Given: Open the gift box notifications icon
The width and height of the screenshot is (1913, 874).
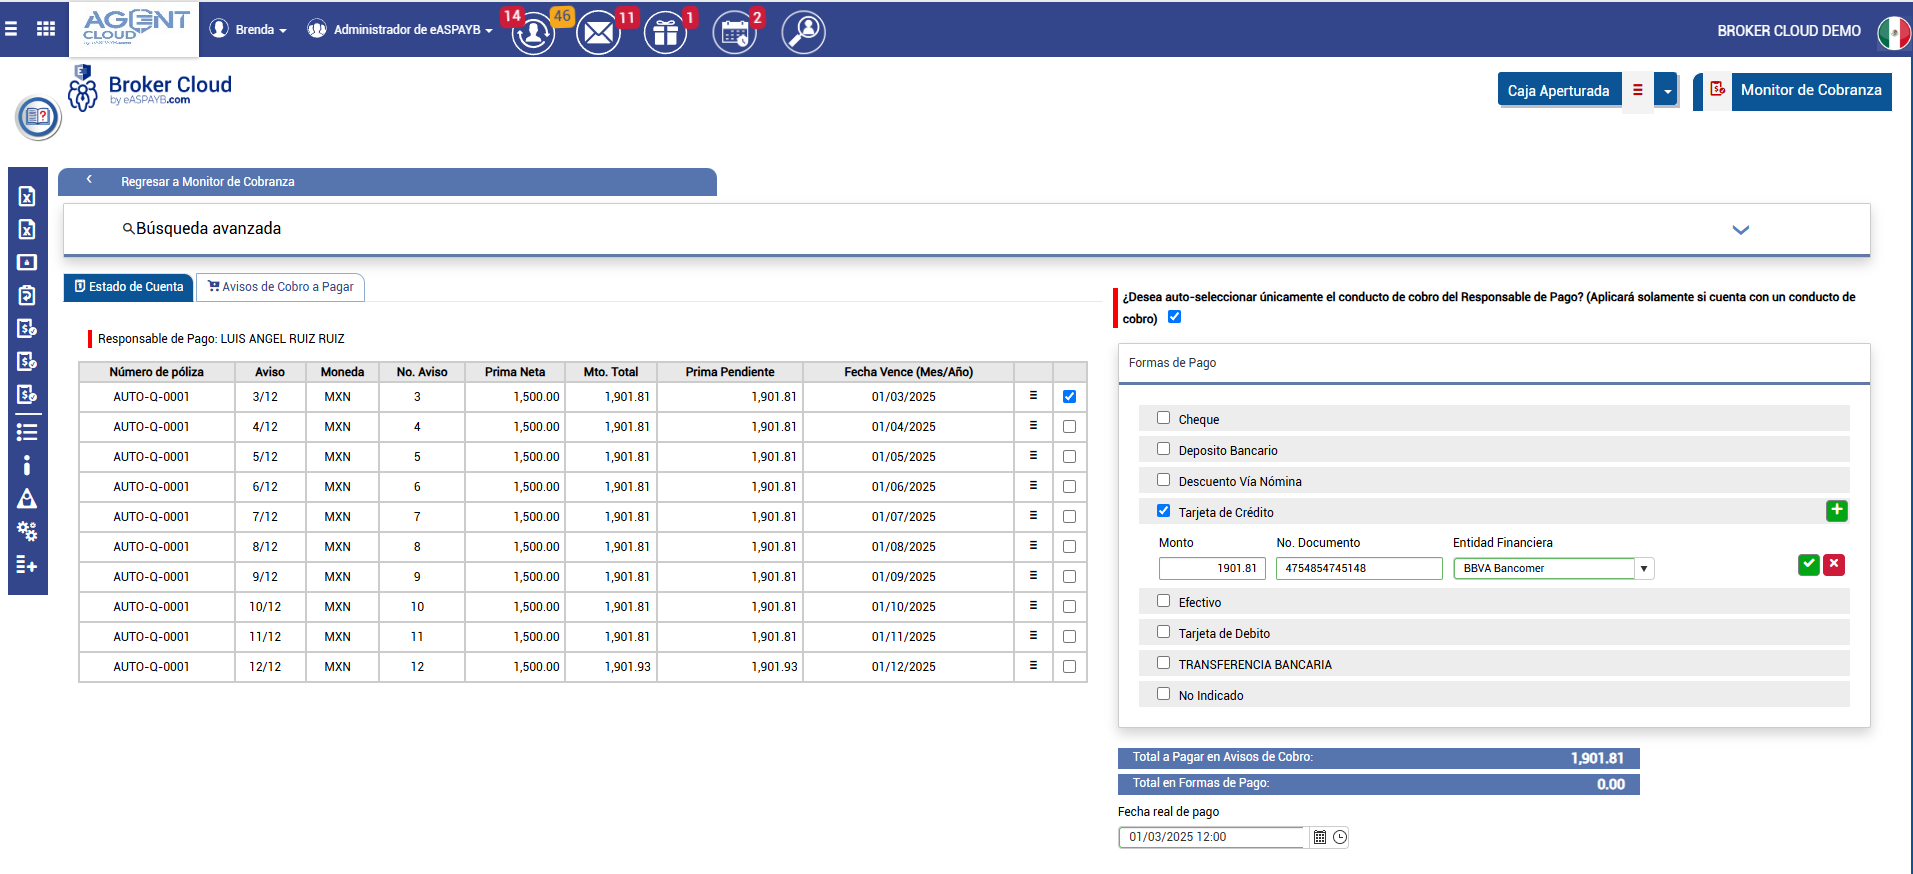Looking at the screenshot, I should 665,33.
